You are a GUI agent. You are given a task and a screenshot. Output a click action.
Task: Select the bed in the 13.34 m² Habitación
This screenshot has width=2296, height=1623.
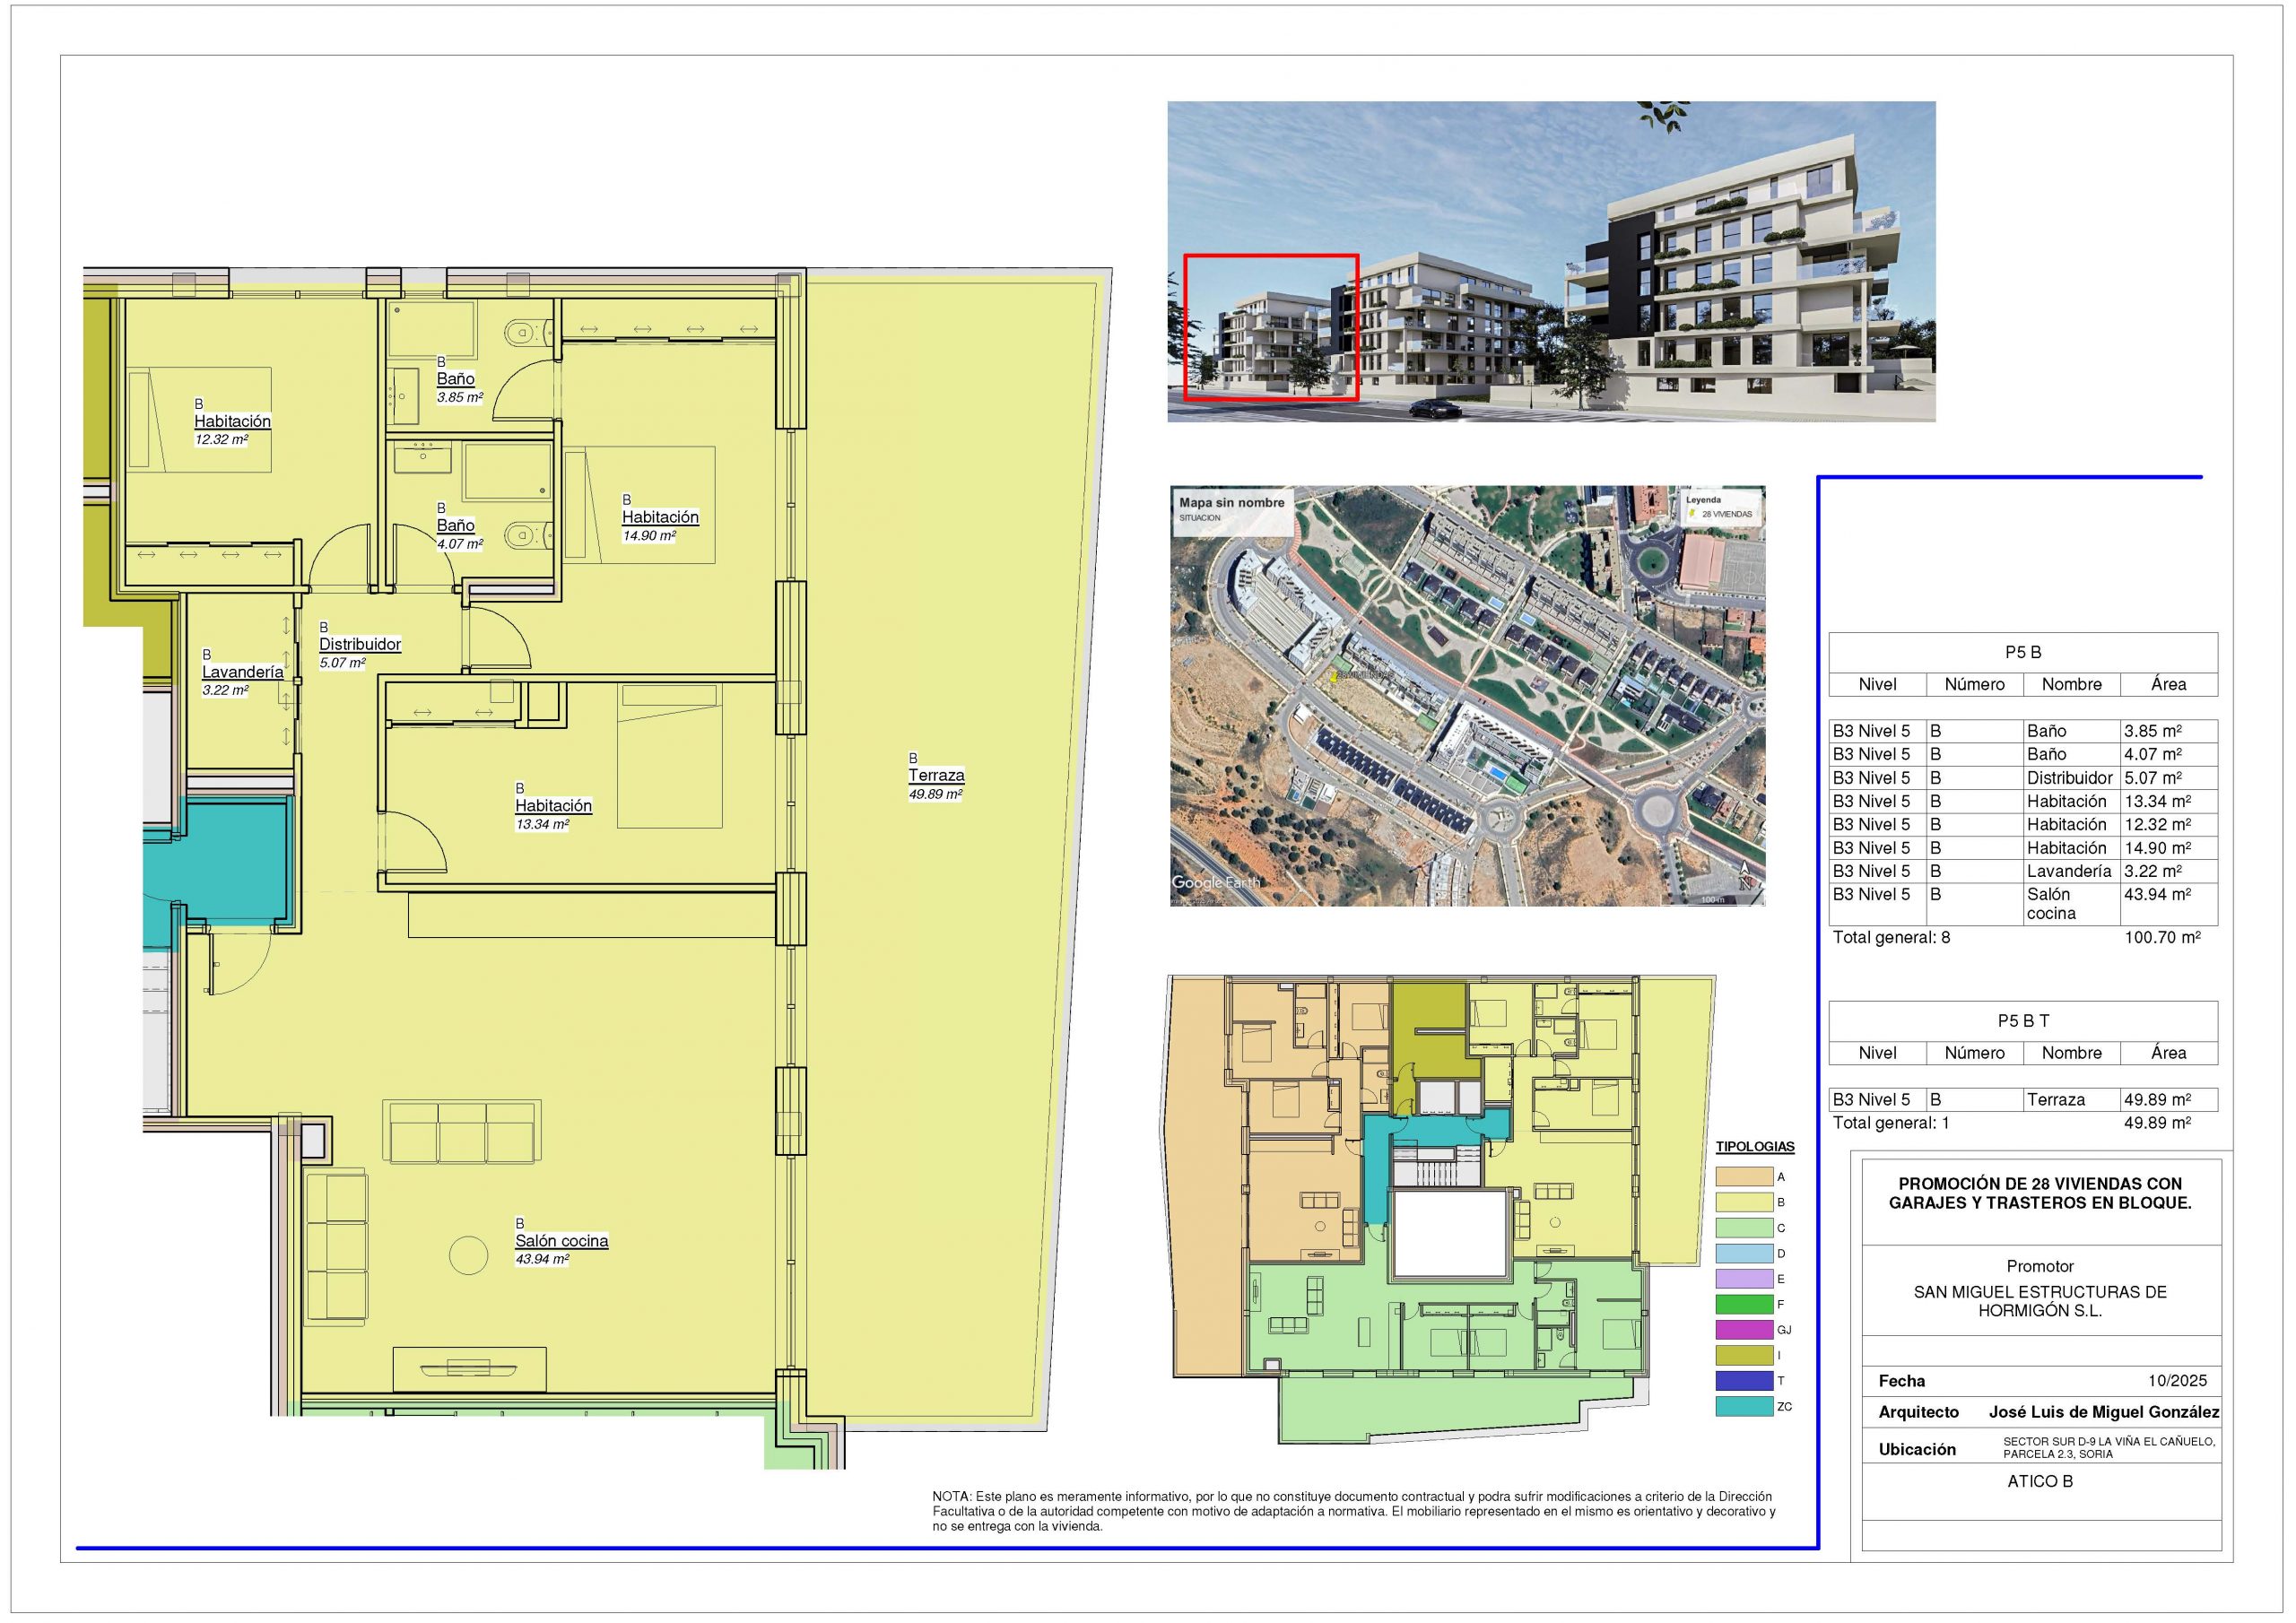669,755
